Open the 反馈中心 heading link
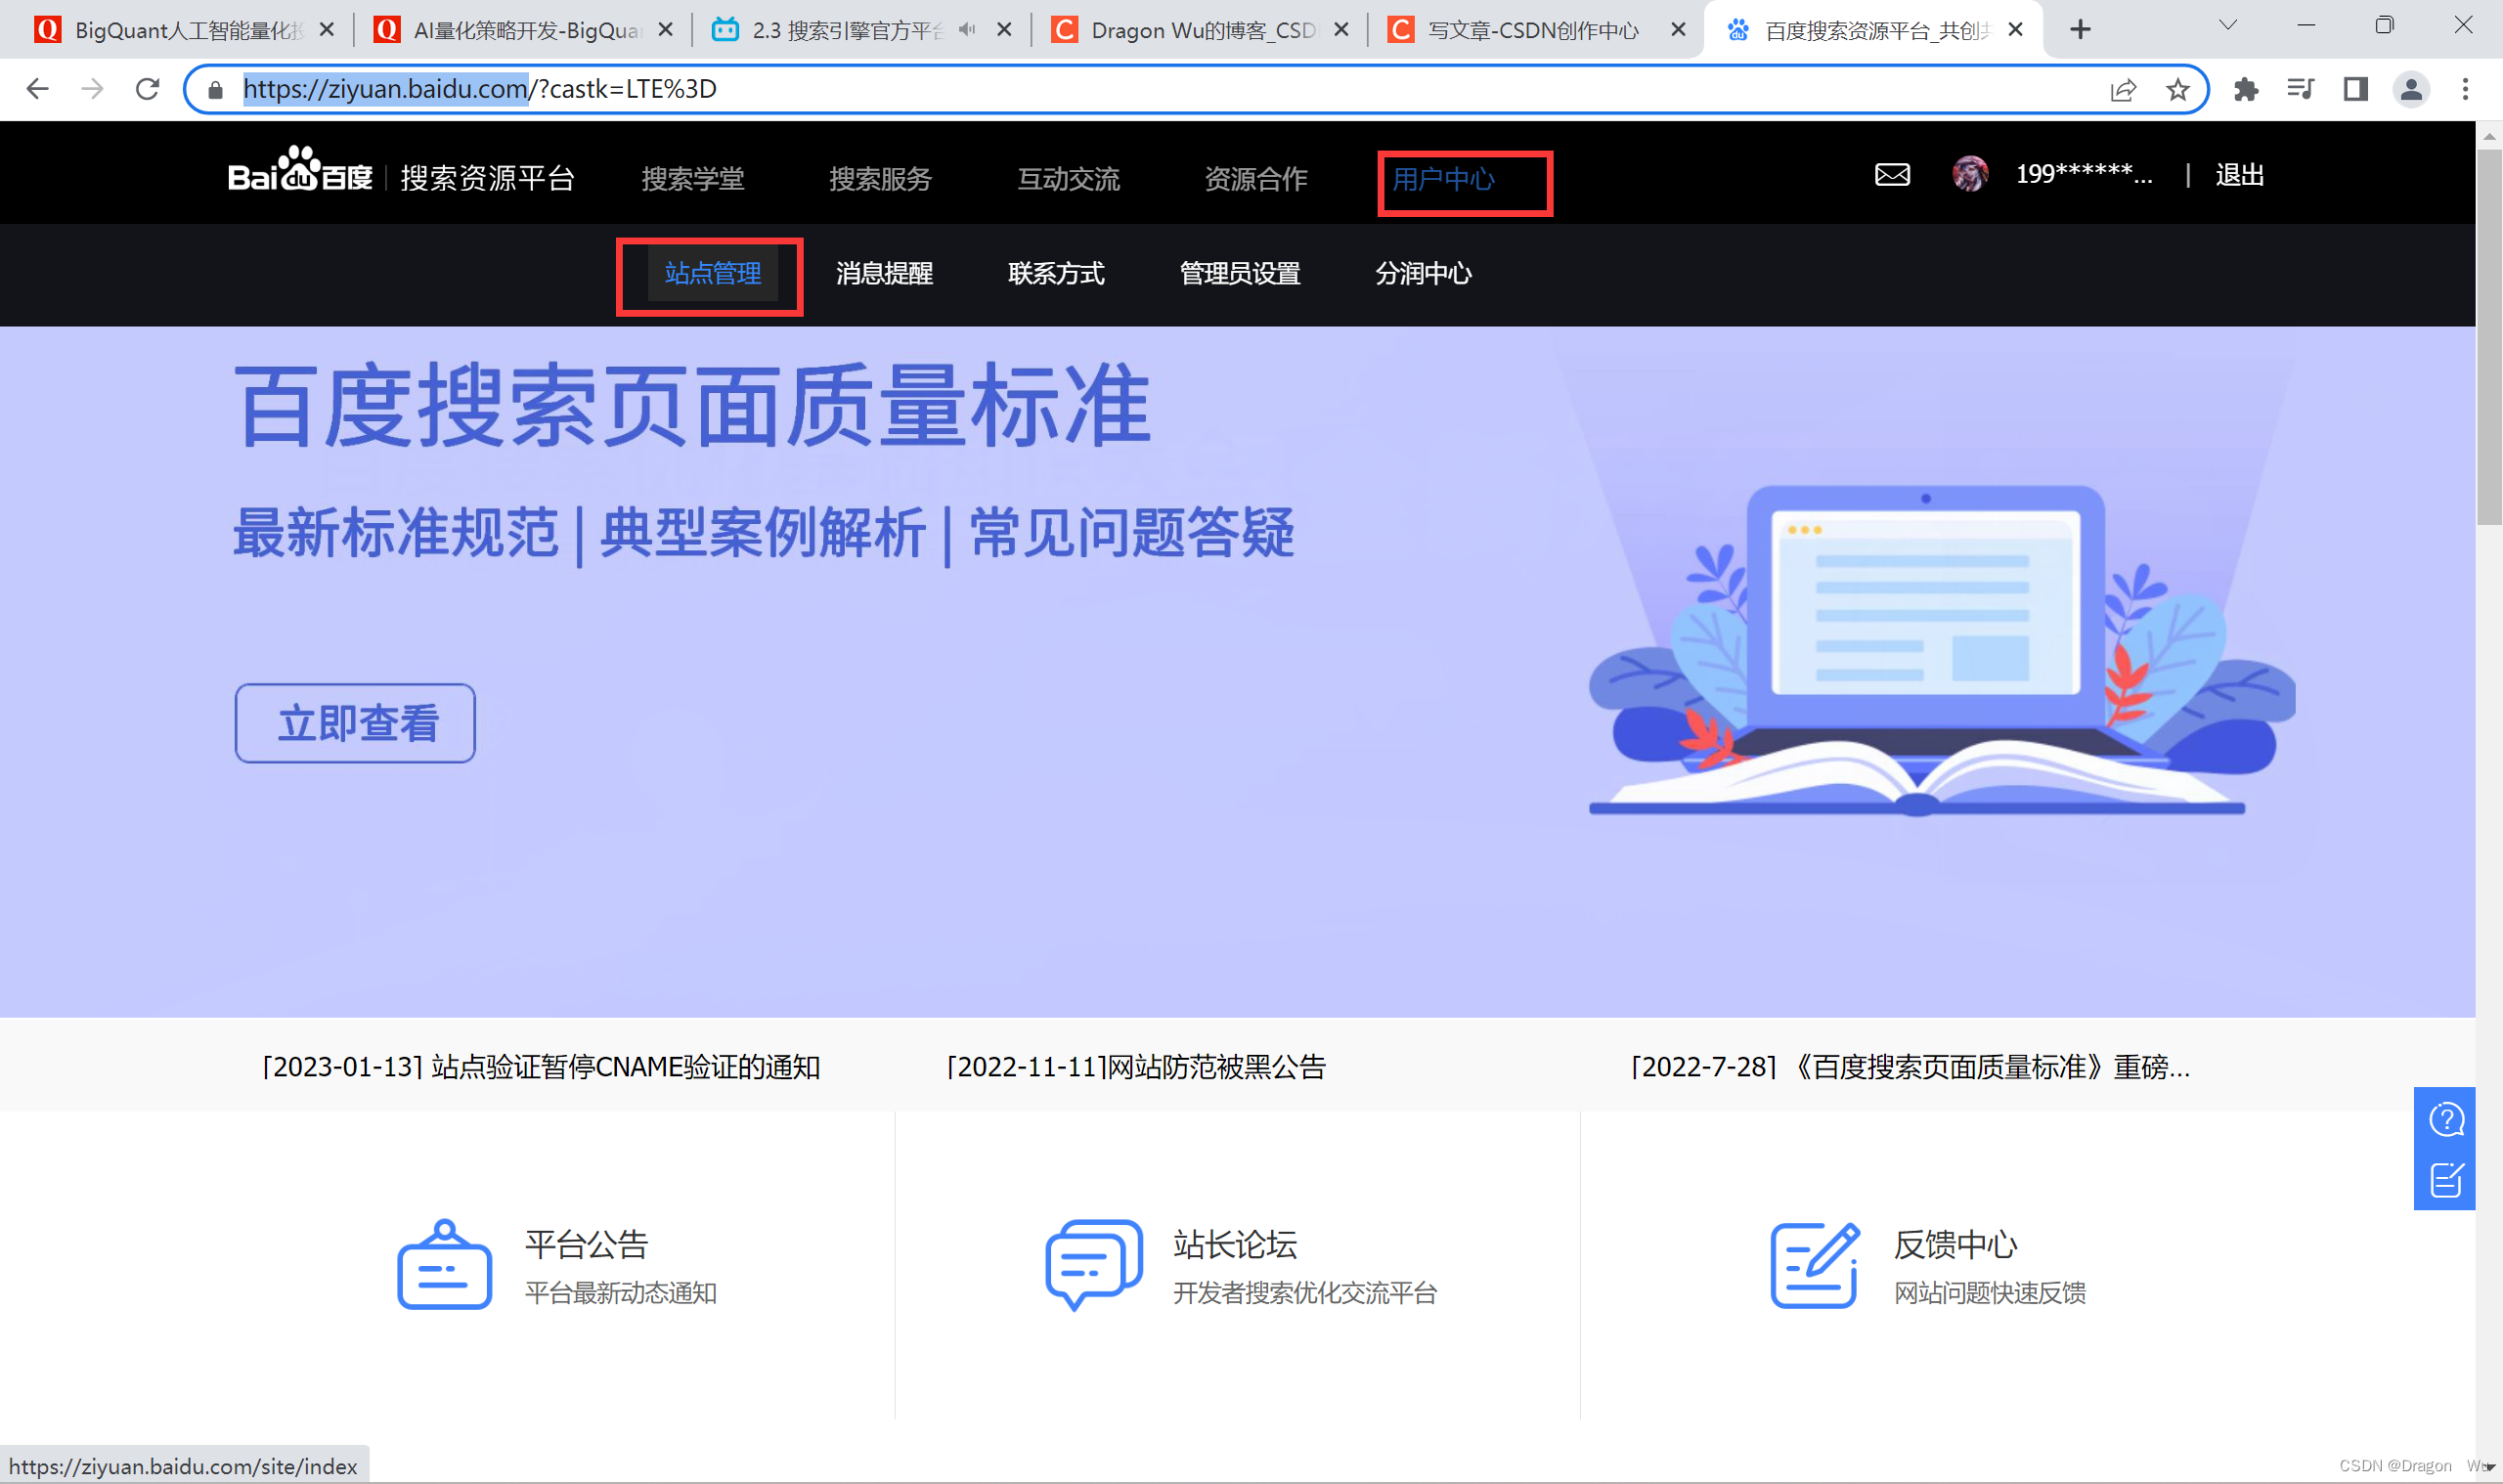Viewport: 2503px width, 1484px height. click(x=1955, y=1245)
